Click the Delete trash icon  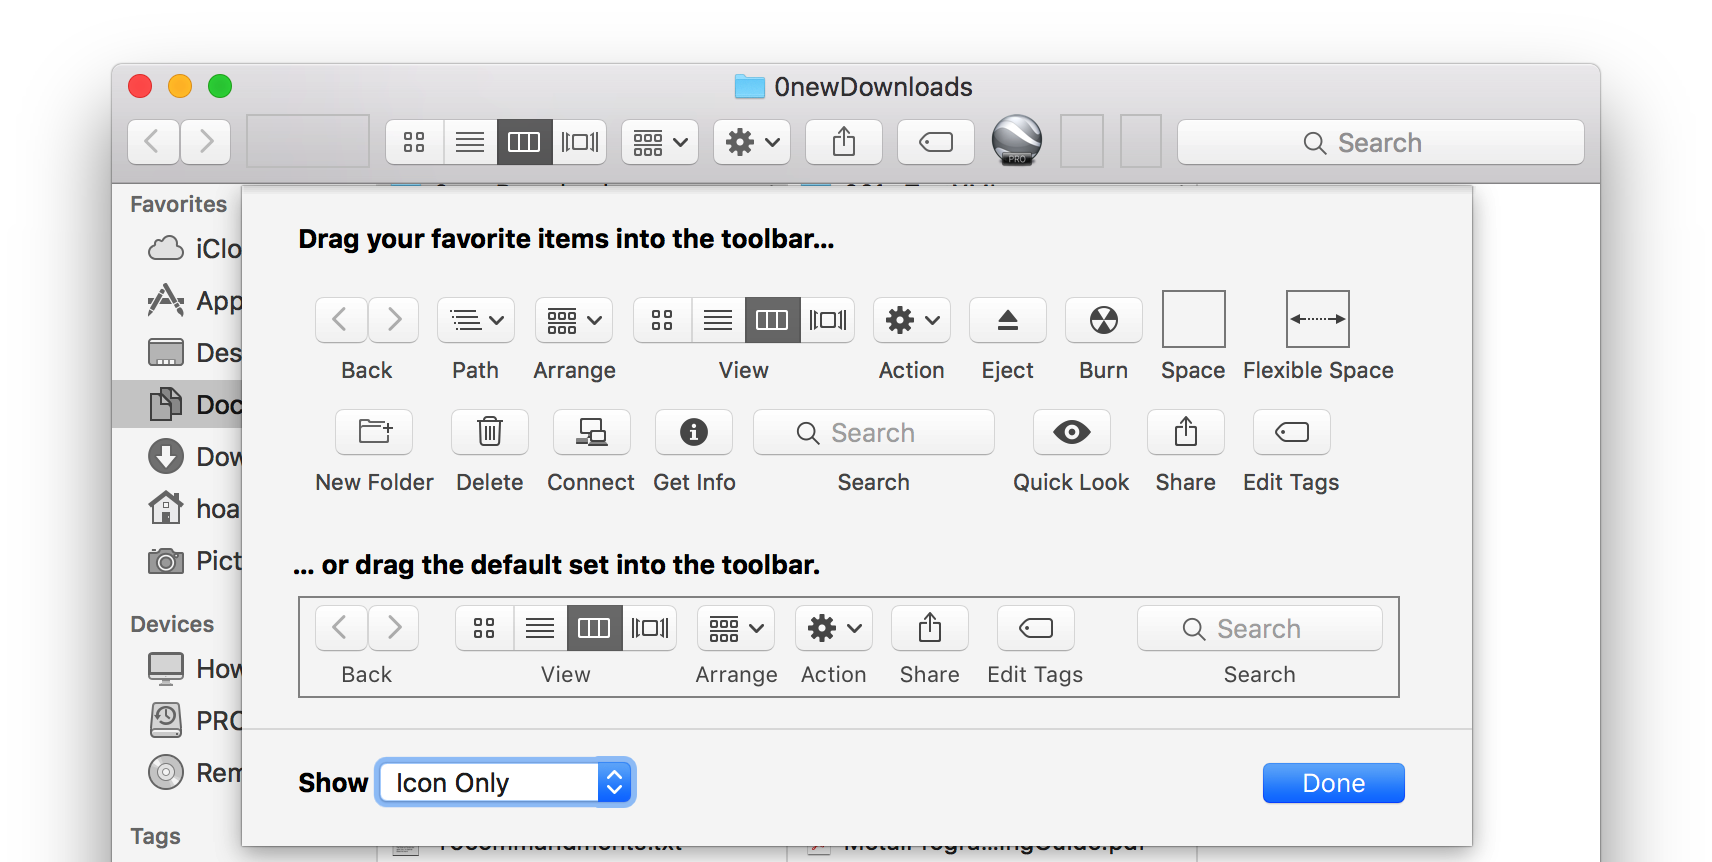click(489, 432)
